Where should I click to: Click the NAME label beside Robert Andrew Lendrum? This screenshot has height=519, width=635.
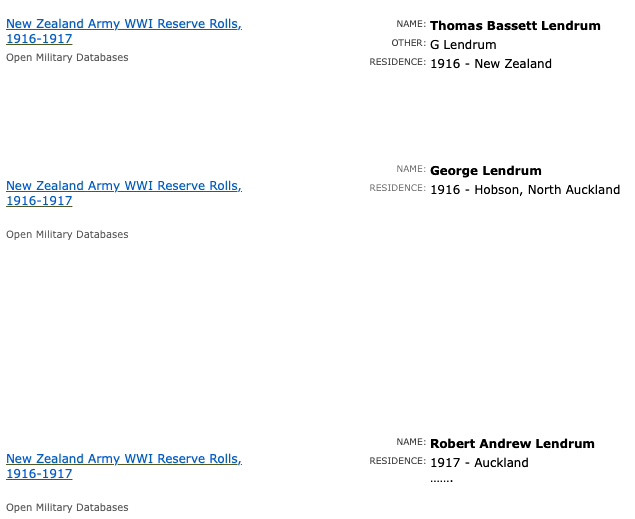(x=410, y=443)
